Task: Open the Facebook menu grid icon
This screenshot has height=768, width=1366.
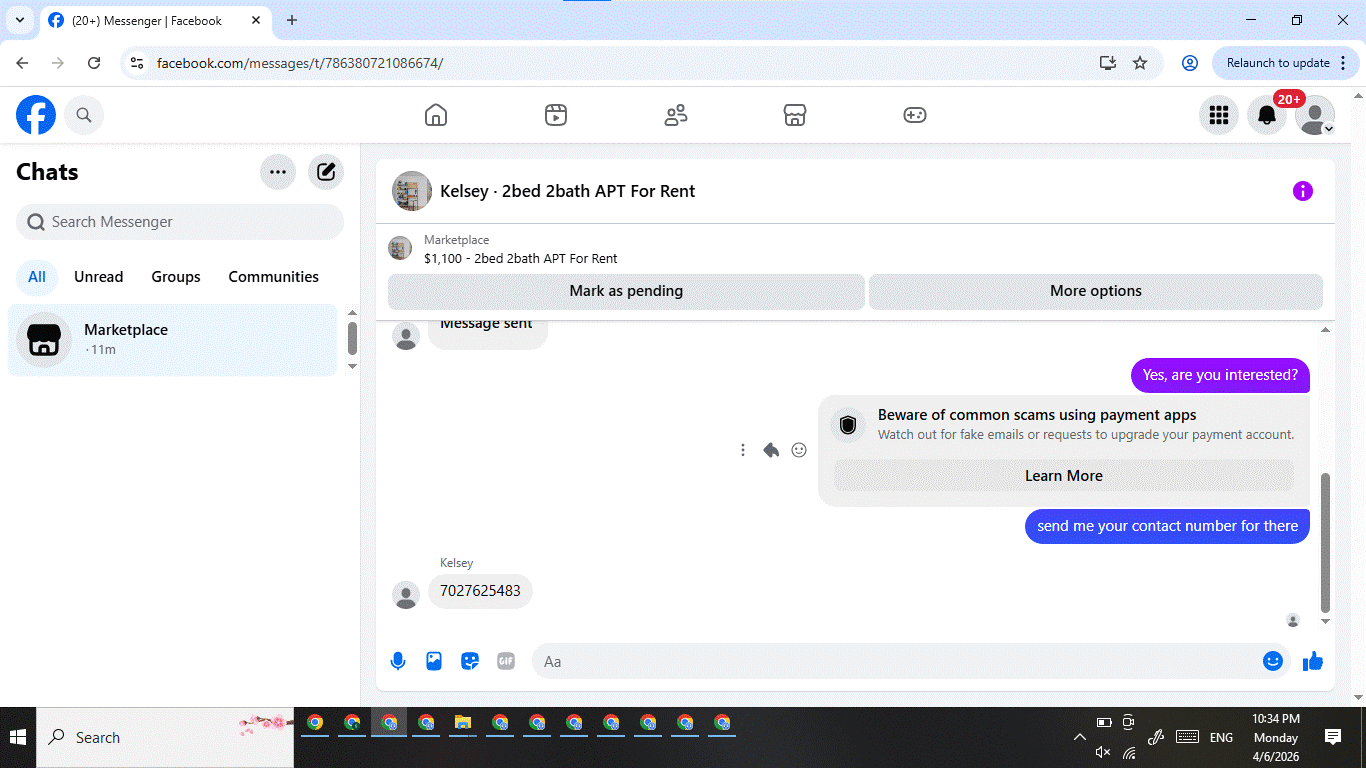Action: 1219,115
